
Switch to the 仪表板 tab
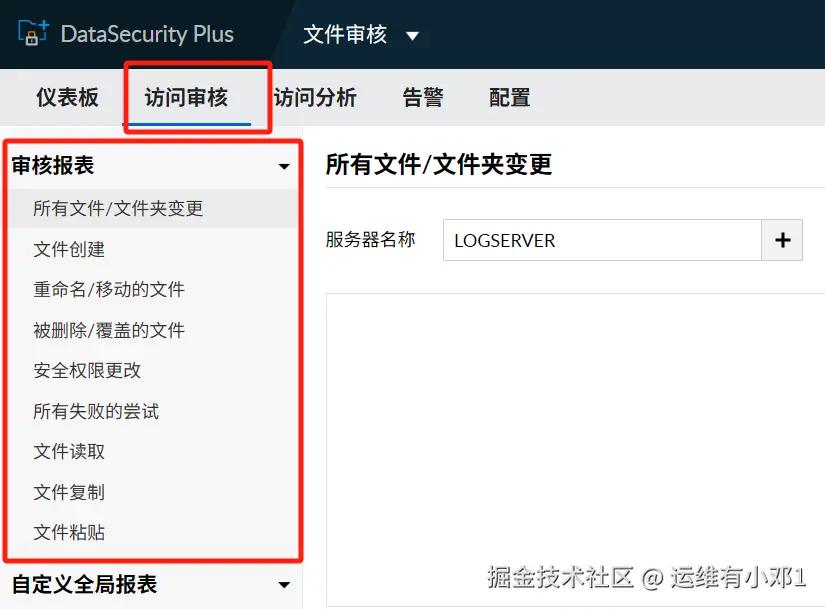(x=68, y=97)
